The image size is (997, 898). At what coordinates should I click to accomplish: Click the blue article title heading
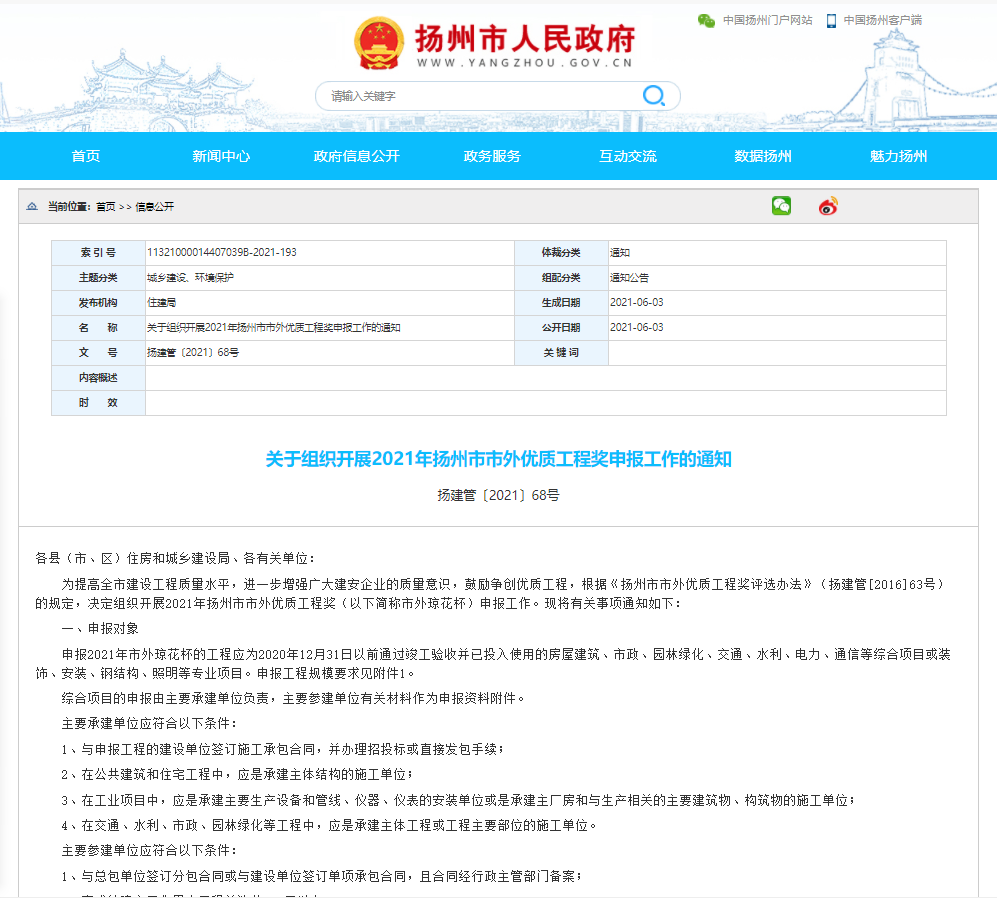pyautogui.click(x=498, y=459)
